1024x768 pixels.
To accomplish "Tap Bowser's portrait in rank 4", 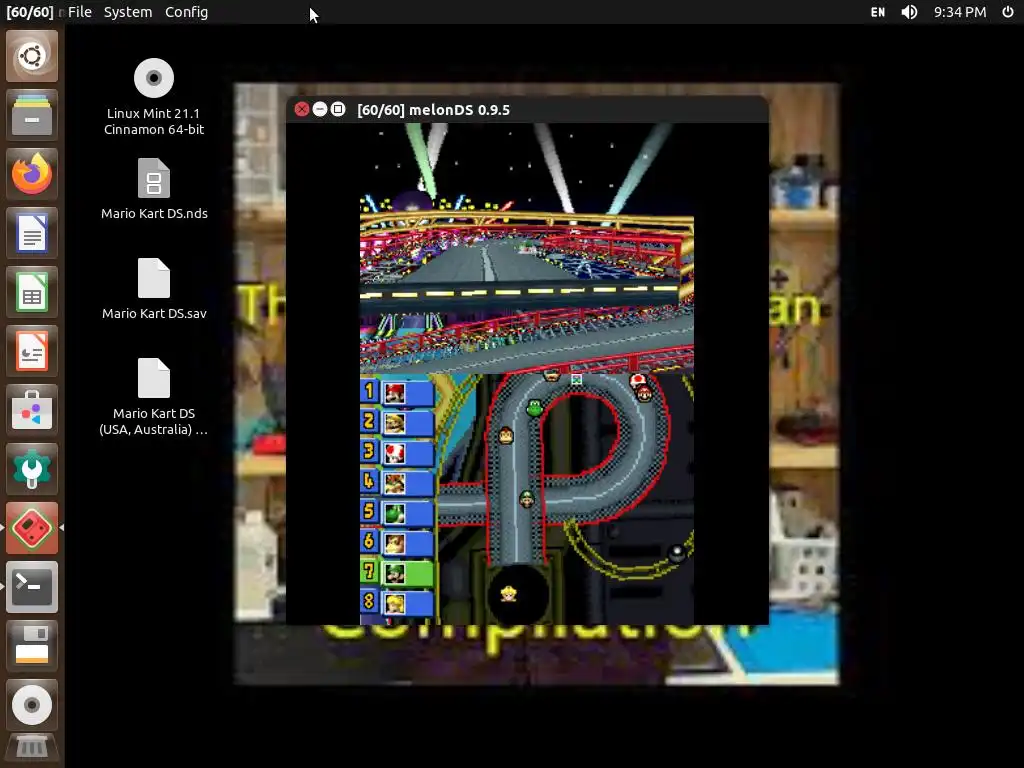I will 395,483.
